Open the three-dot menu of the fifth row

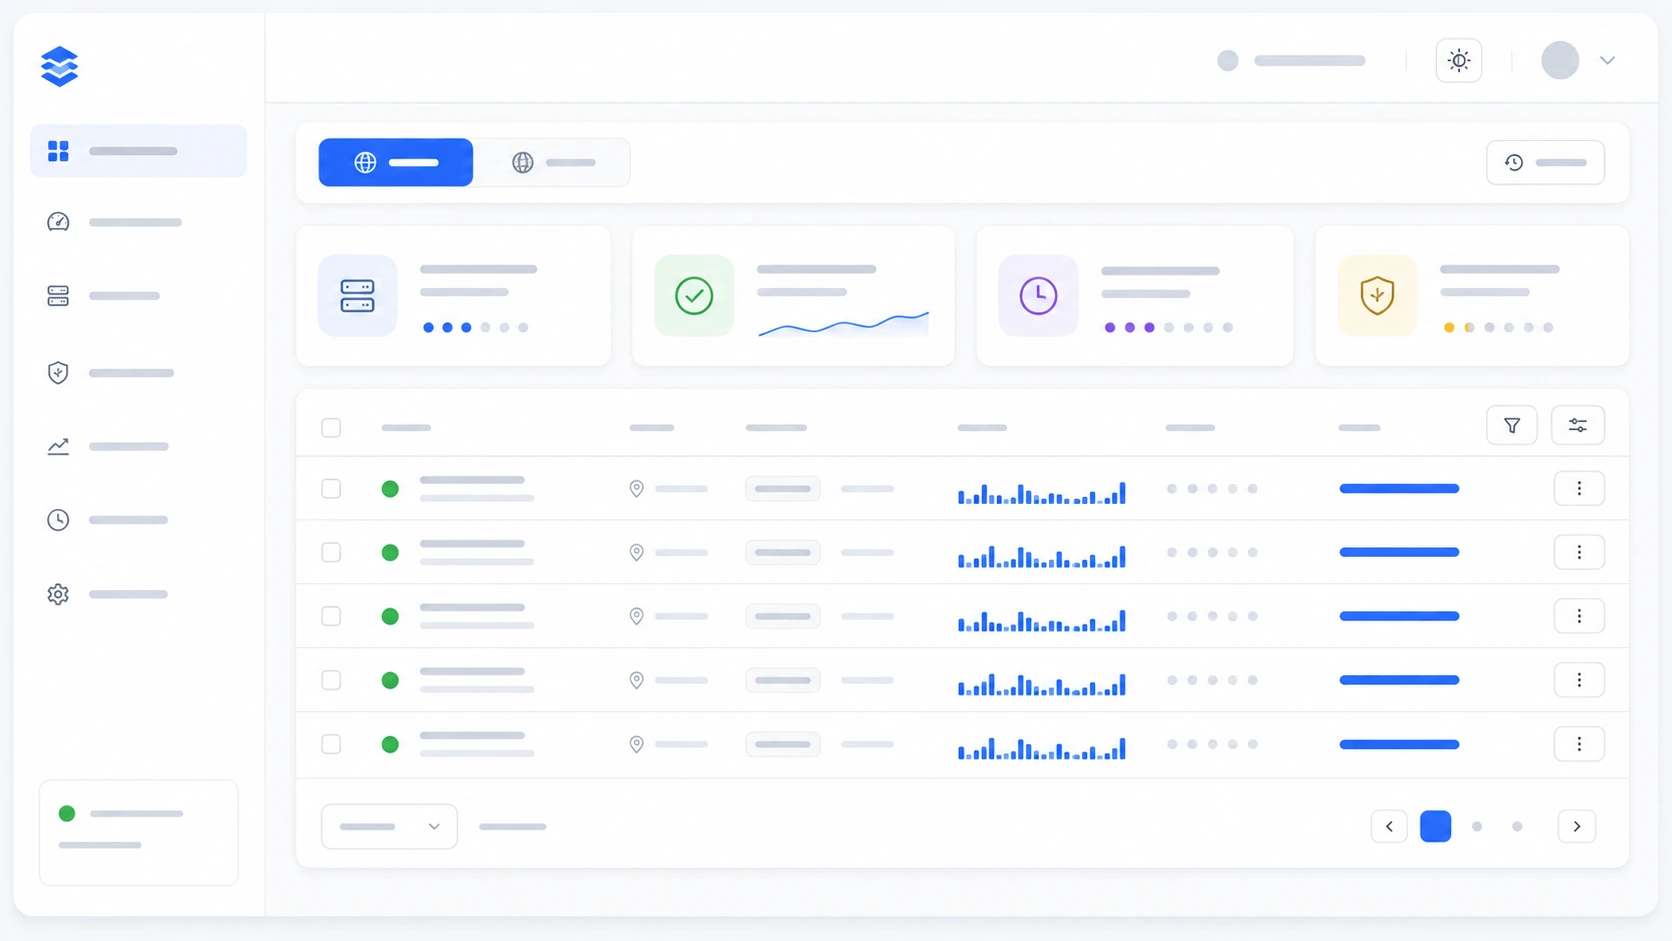1579,745
